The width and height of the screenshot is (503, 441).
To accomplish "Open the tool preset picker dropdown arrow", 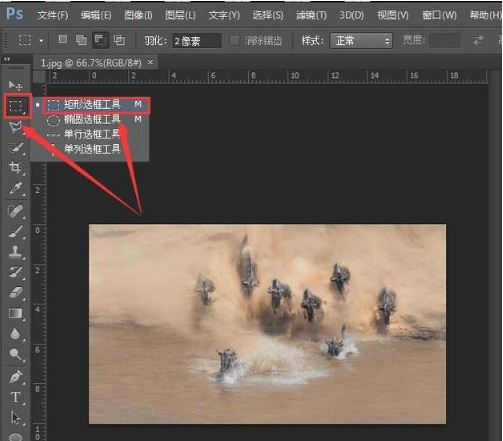I will (x=41, y=41).
